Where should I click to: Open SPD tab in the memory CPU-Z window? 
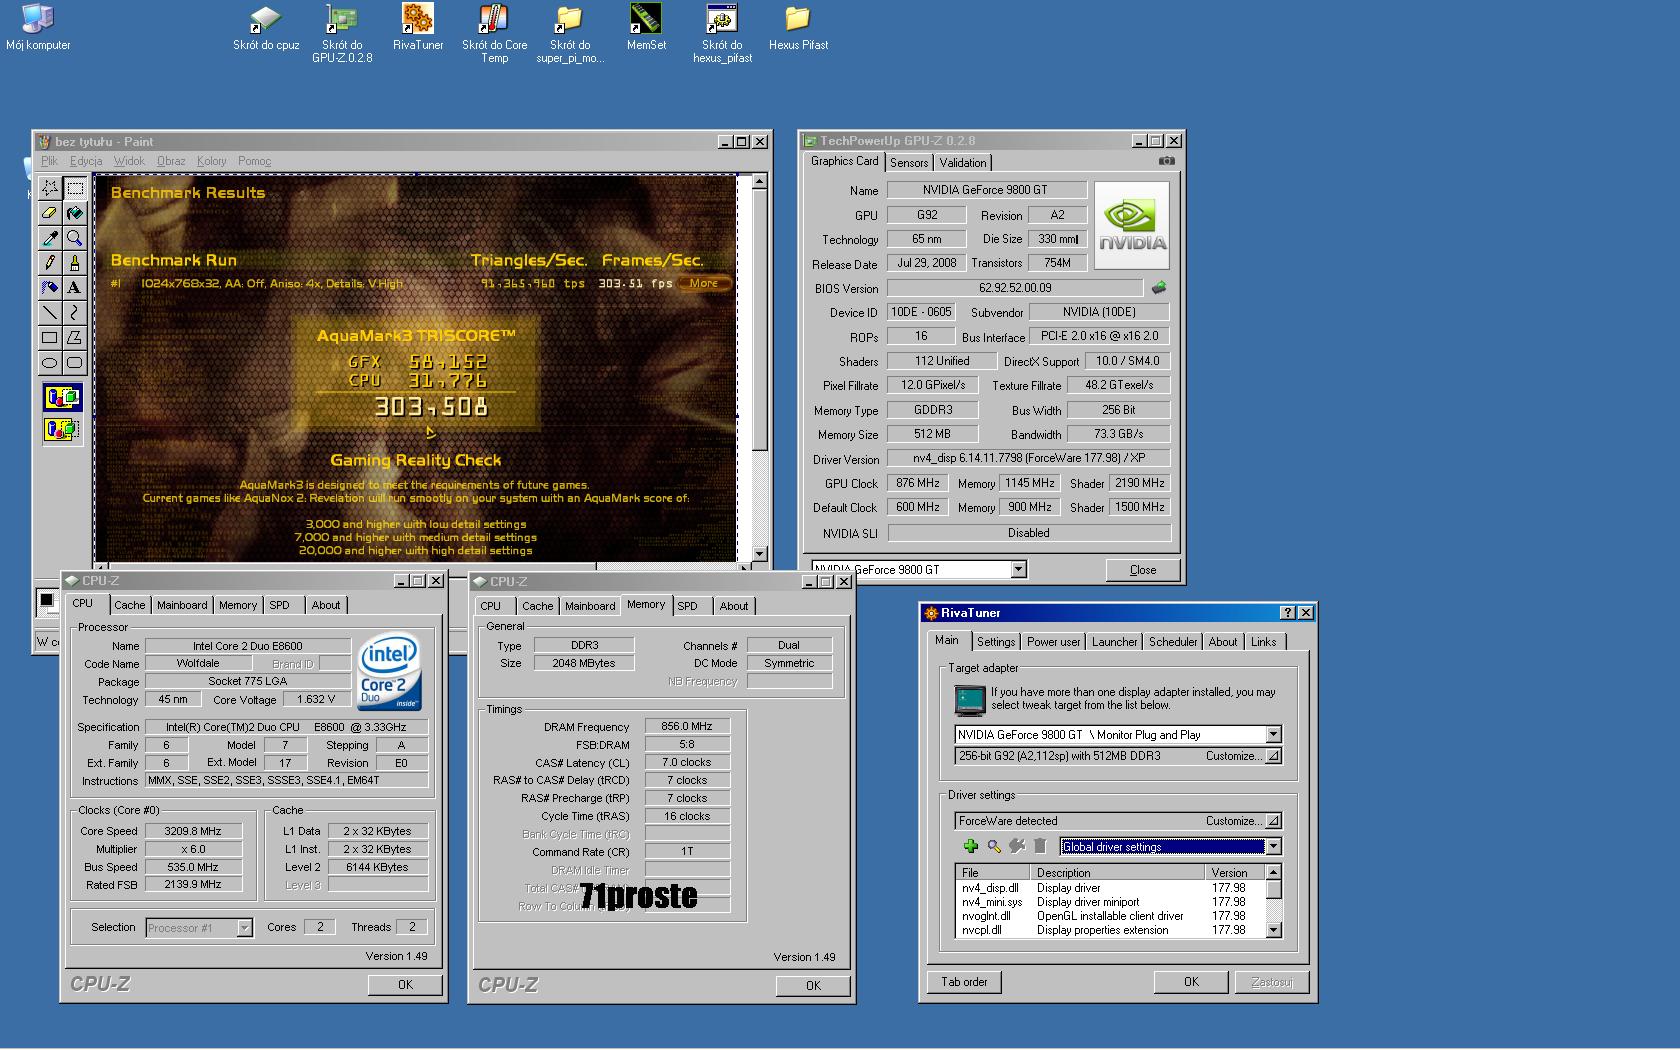tap(688, 606)
